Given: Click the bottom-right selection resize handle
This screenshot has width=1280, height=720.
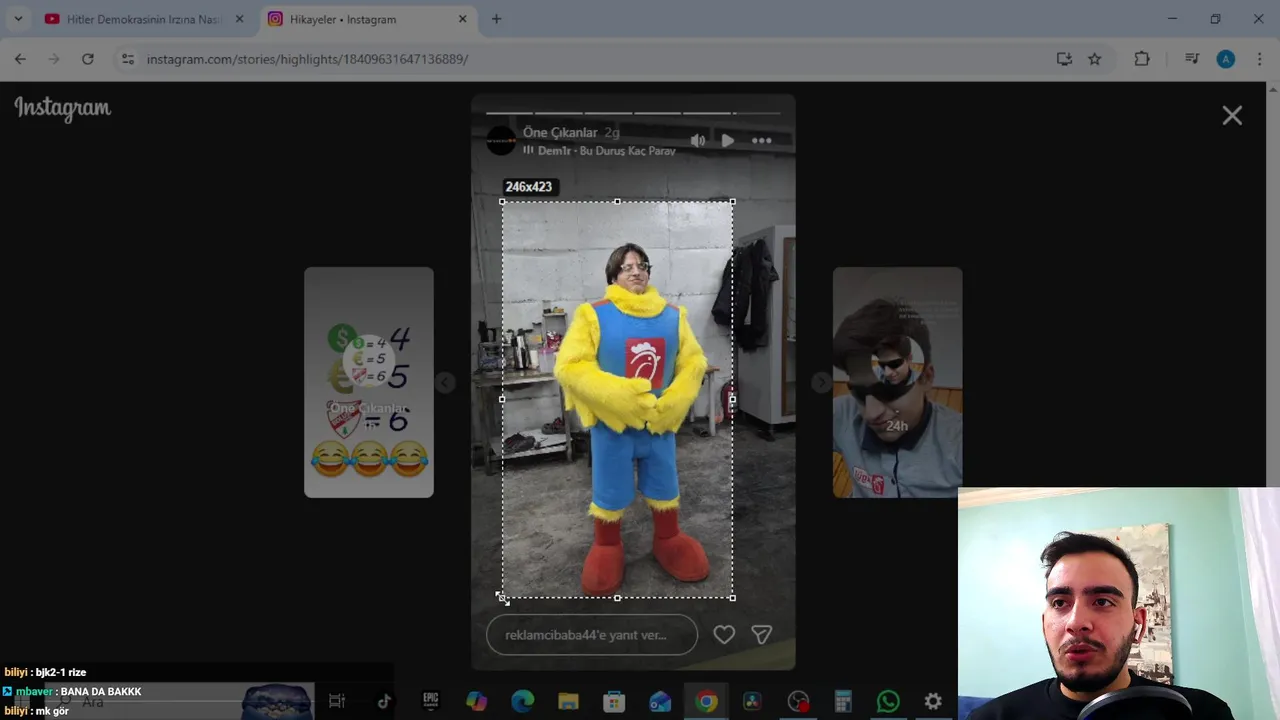Looking at the screenshot, I should [733, 598].
